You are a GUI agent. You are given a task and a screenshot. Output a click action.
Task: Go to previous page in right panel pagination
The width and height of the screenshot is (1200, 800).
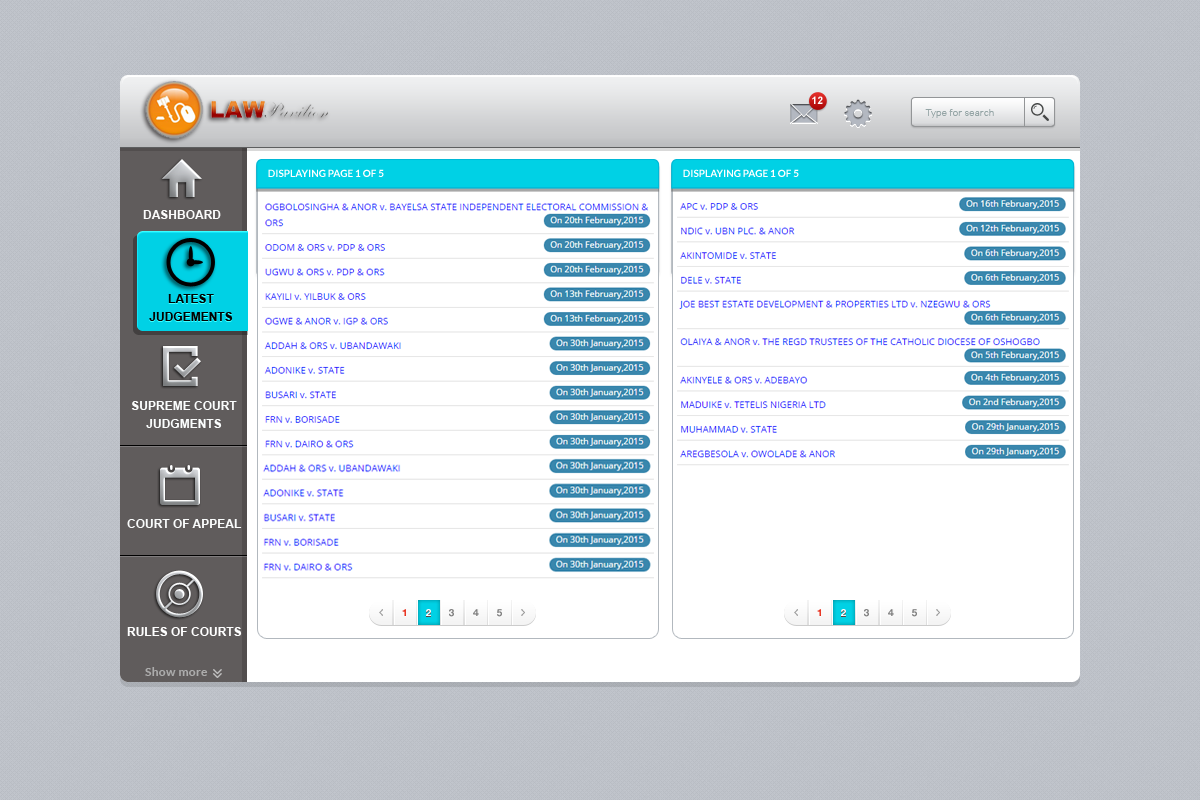point(796,613)
